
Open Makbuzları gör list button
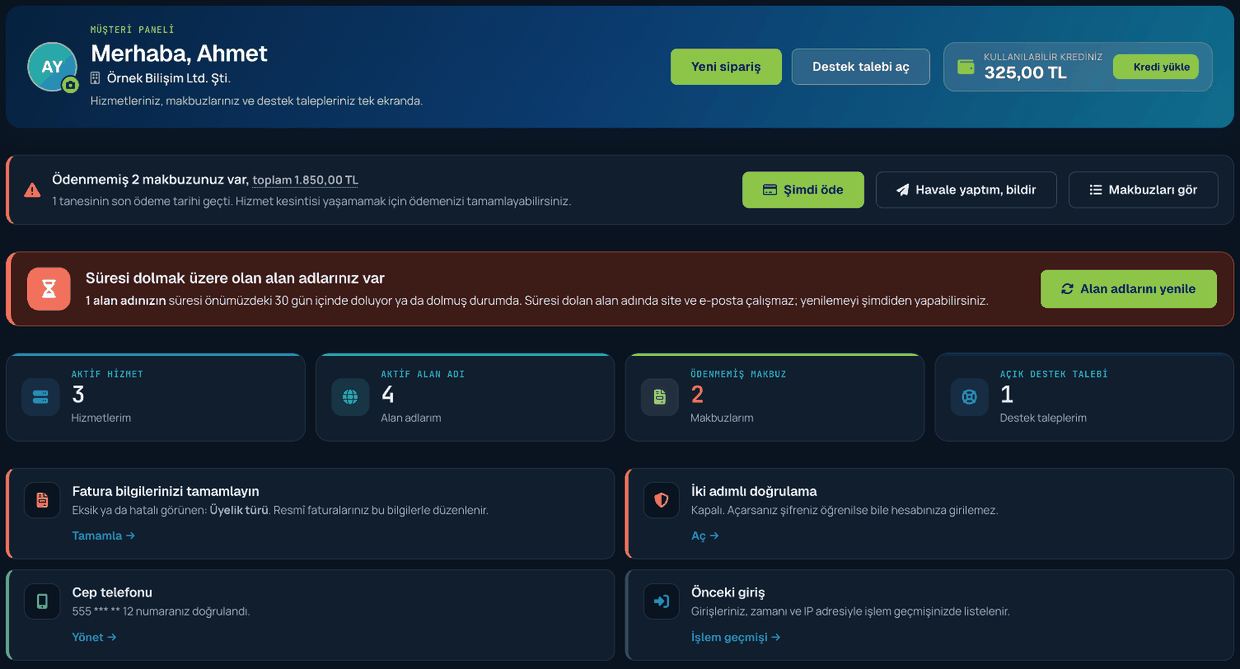pyautogui.click(x=1143, y=190)
